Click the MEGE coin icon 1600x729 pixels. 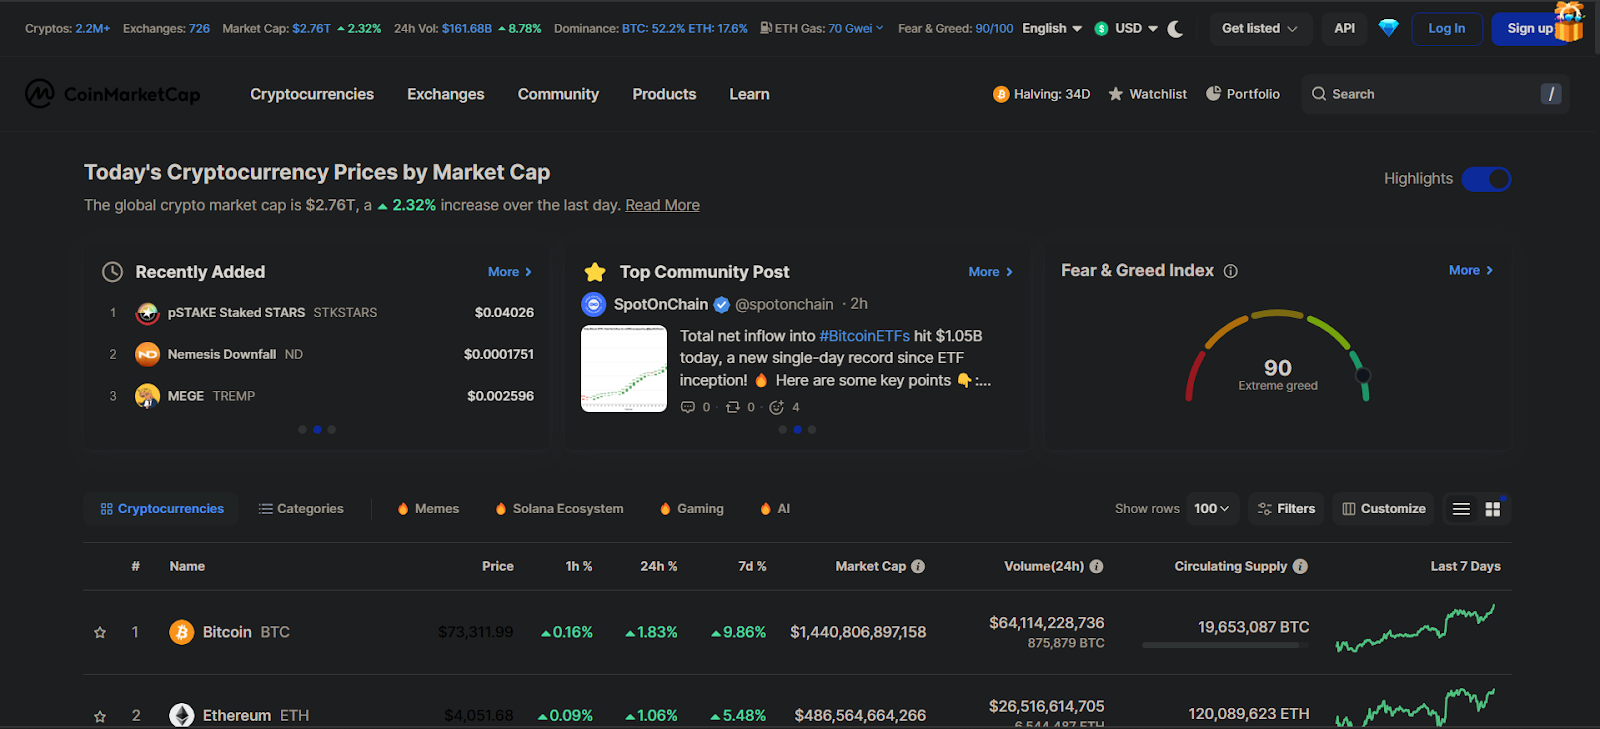click(147, 396)
